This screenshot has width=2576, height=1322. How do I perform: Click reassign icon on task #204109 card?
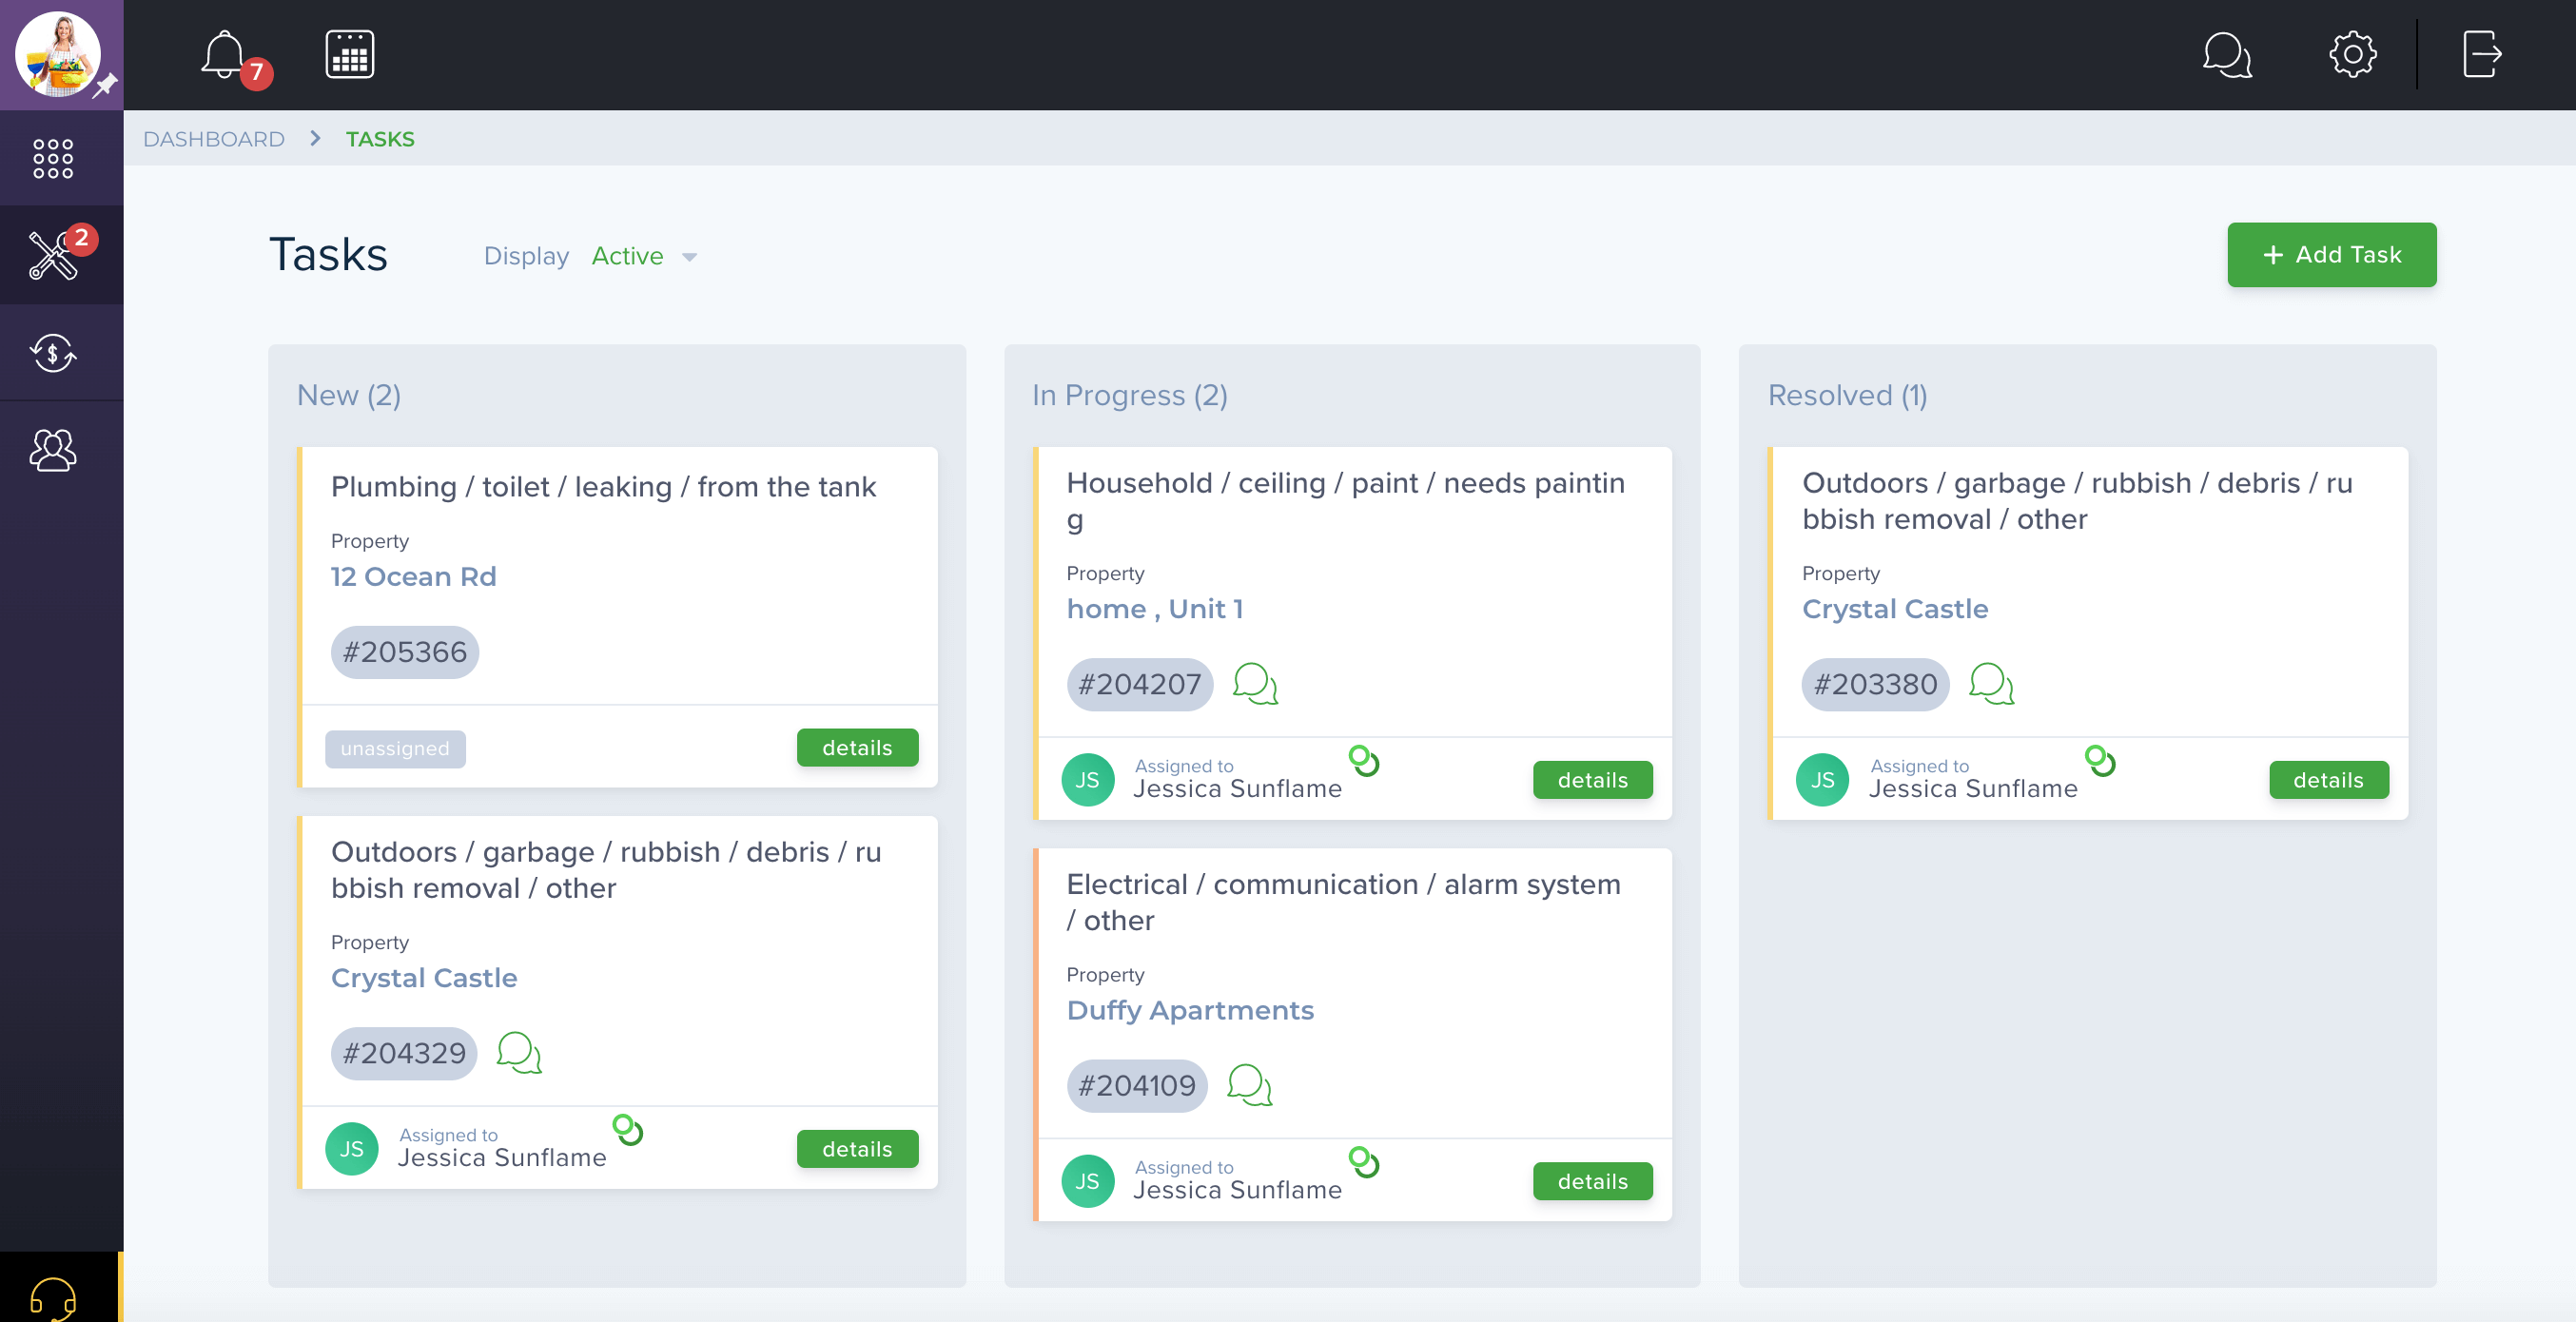(1364, 1161)
